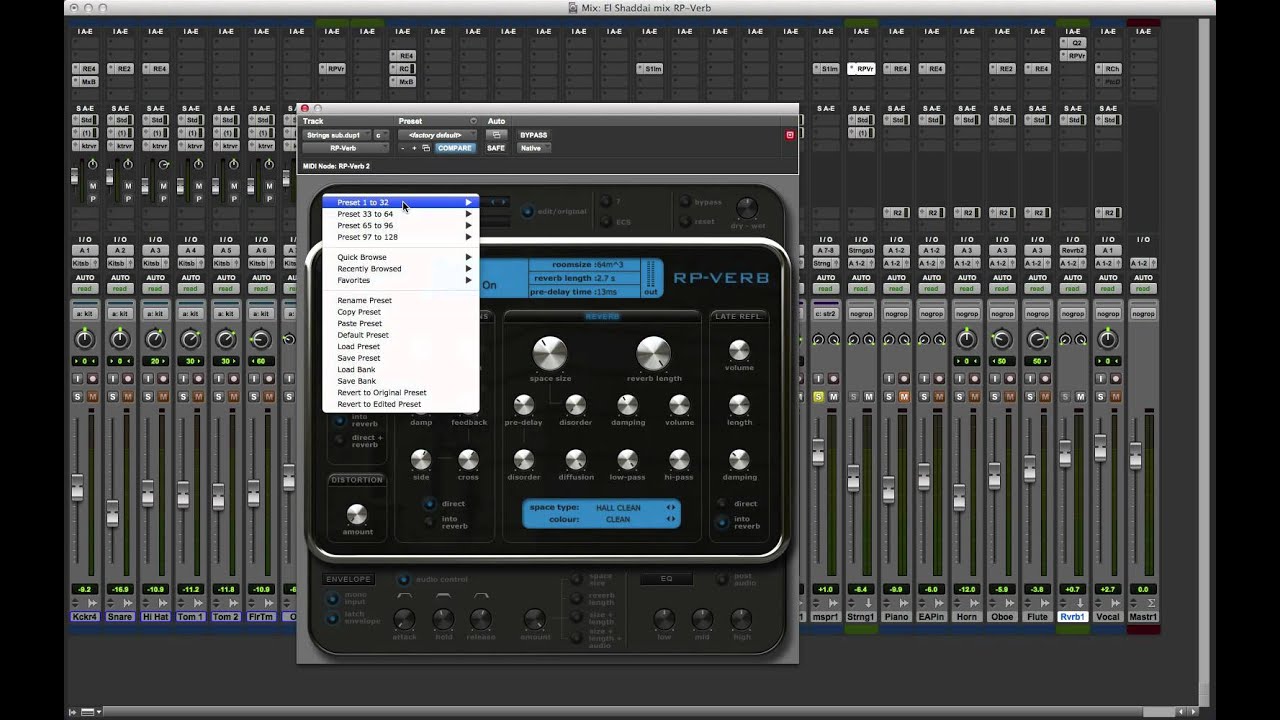This screenshot has height=720, width=1280.
Task: Toggle the question mark help LED
Action: (604, 202)
